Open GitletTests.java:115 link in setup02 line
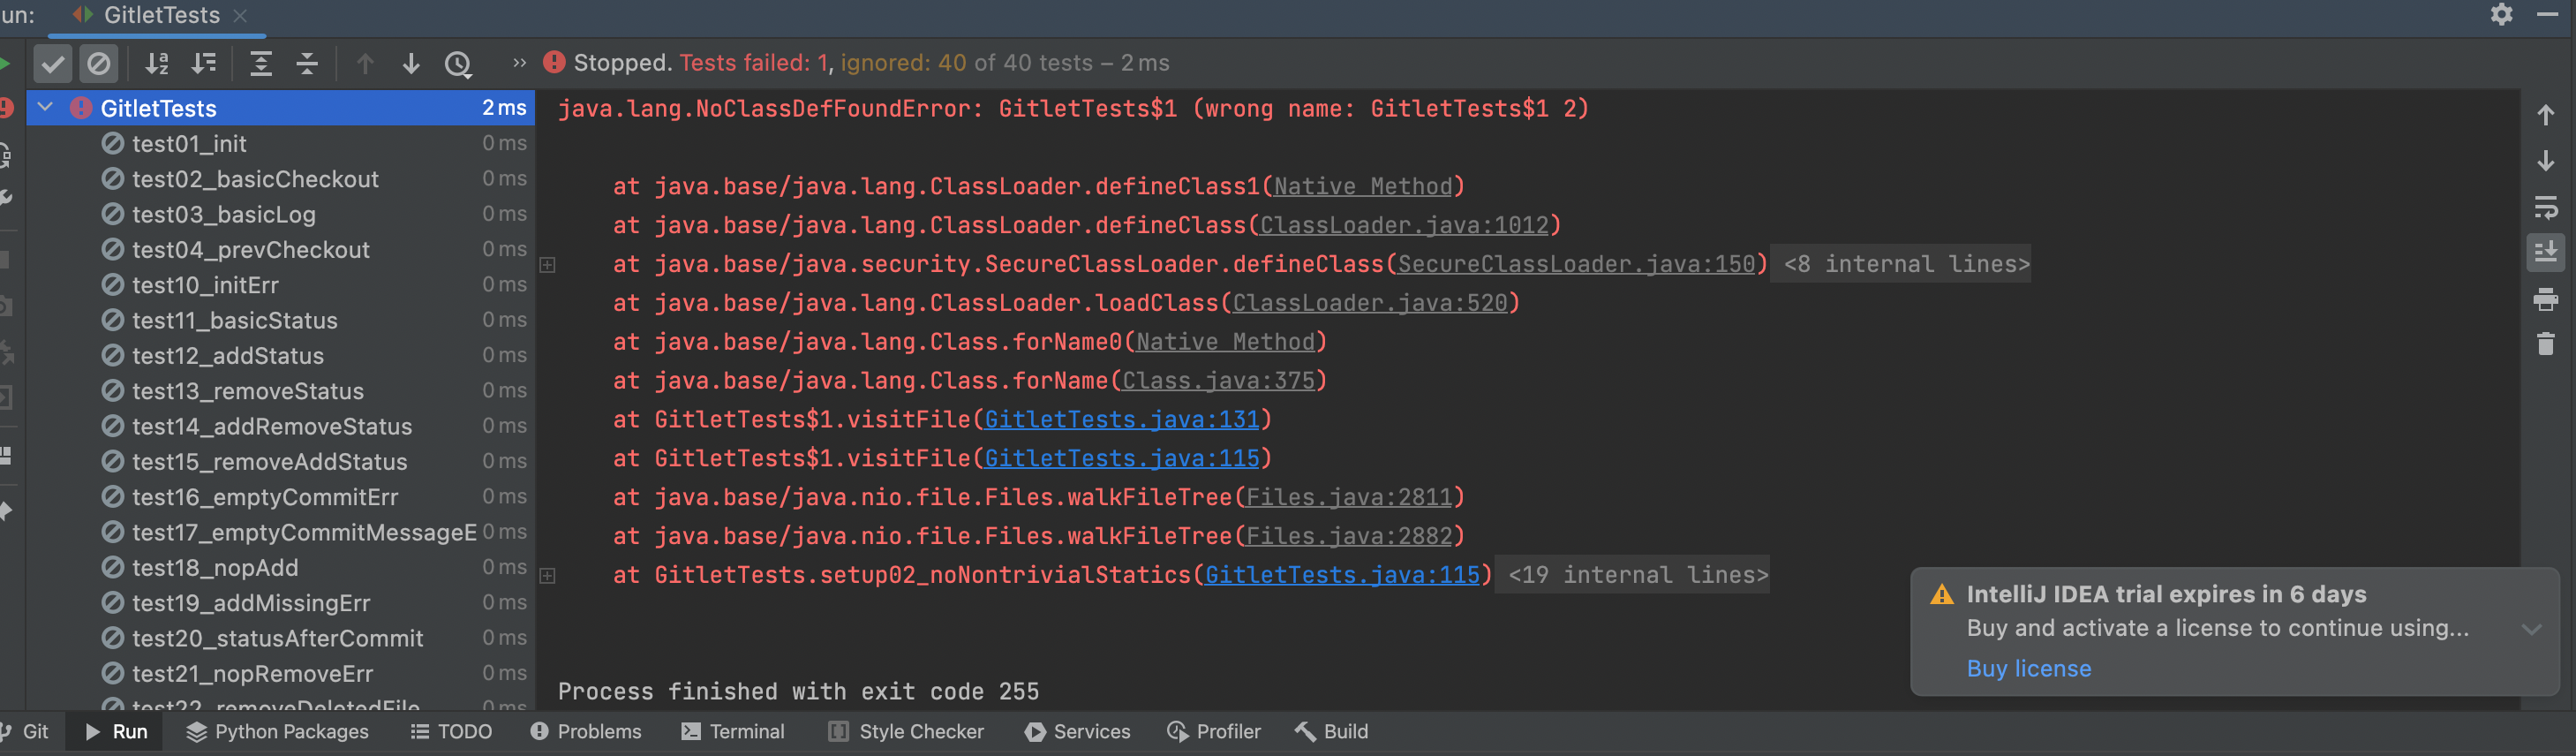2576x756 pixels. 1341,575
